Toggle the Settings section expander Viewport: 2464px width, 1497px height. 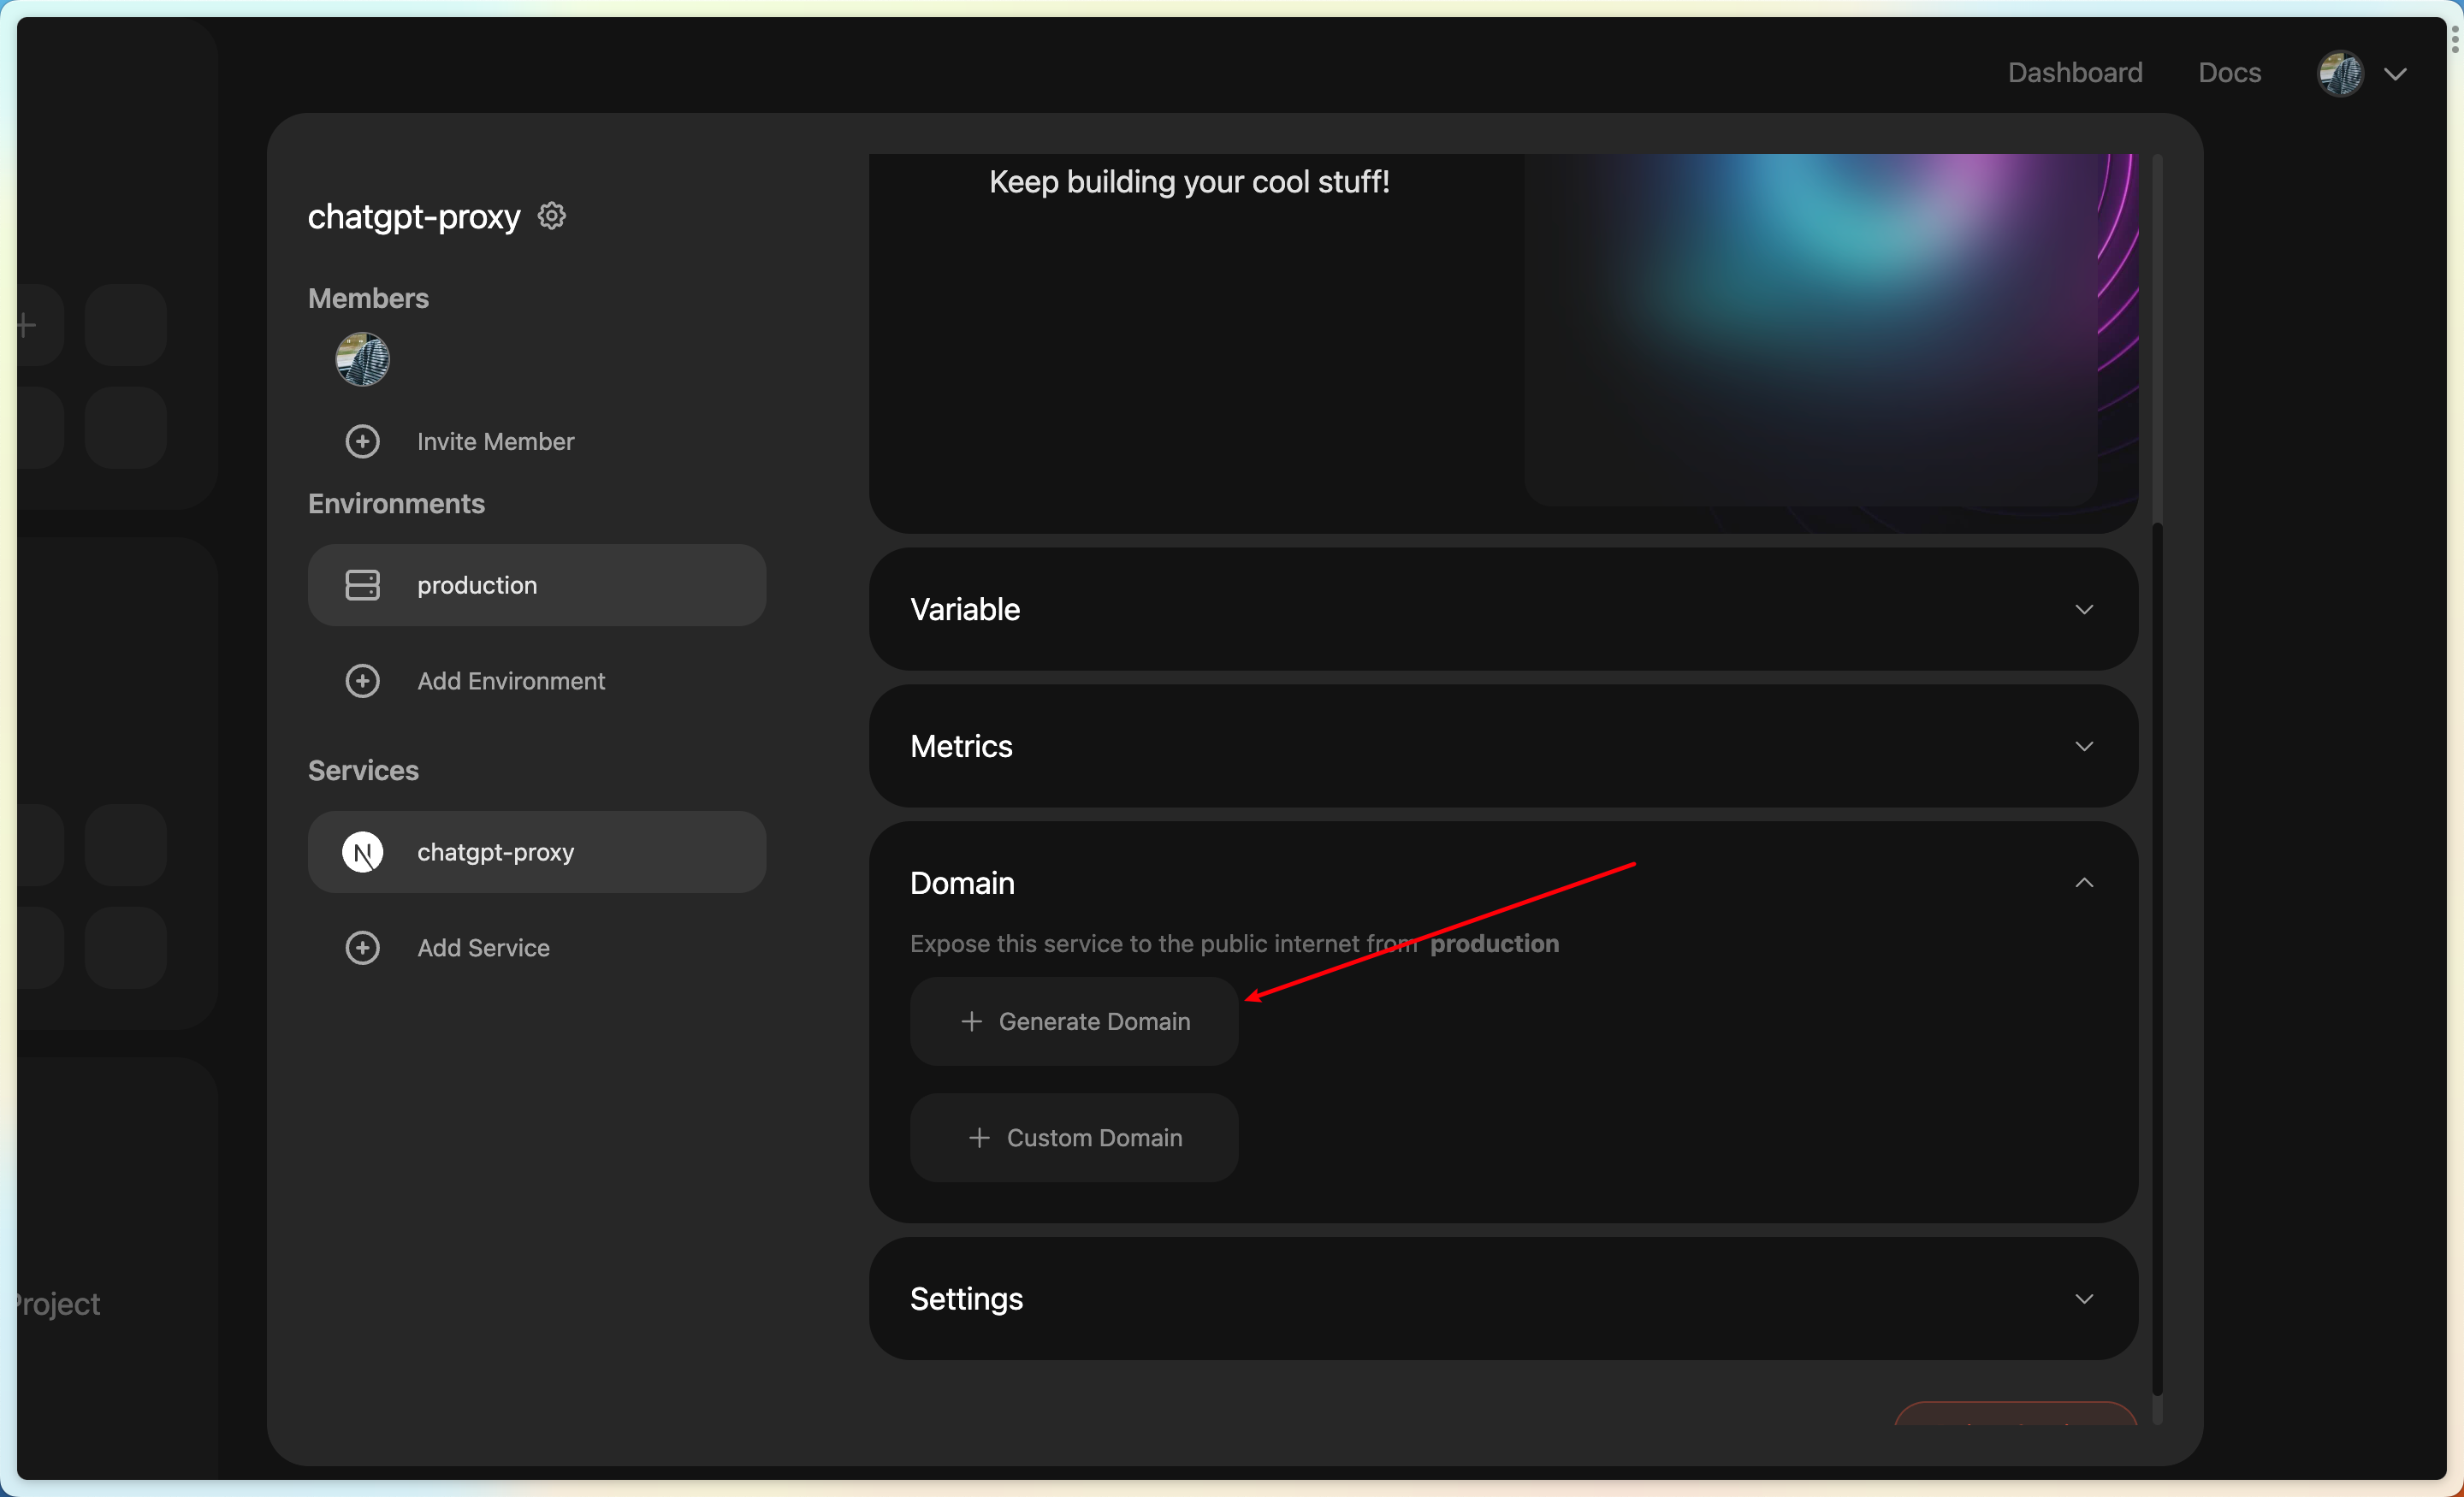(x=2084, y=1299)
